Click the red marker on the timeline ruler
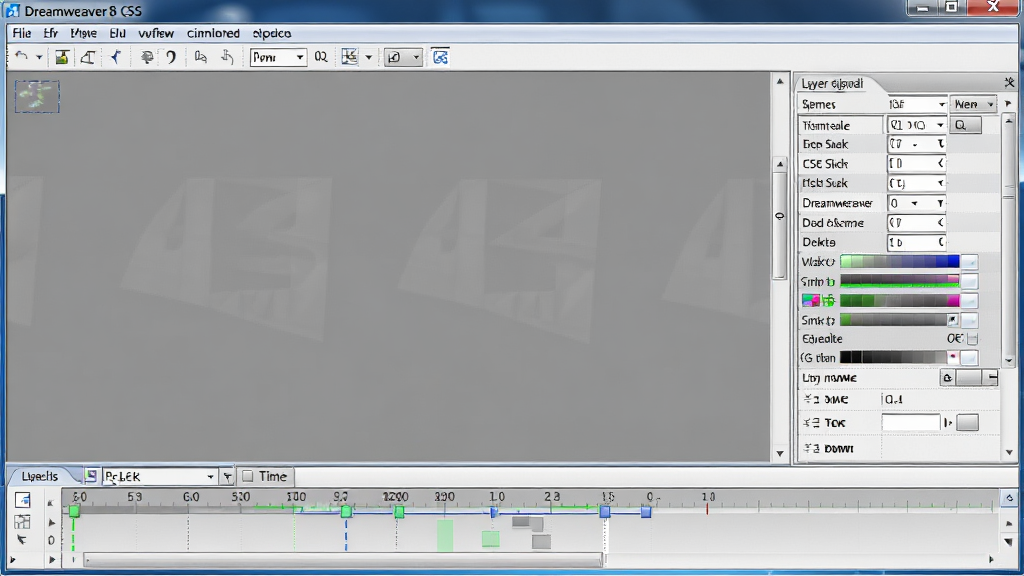Viewport: 1024px width, 576px height. click(707, 509)
